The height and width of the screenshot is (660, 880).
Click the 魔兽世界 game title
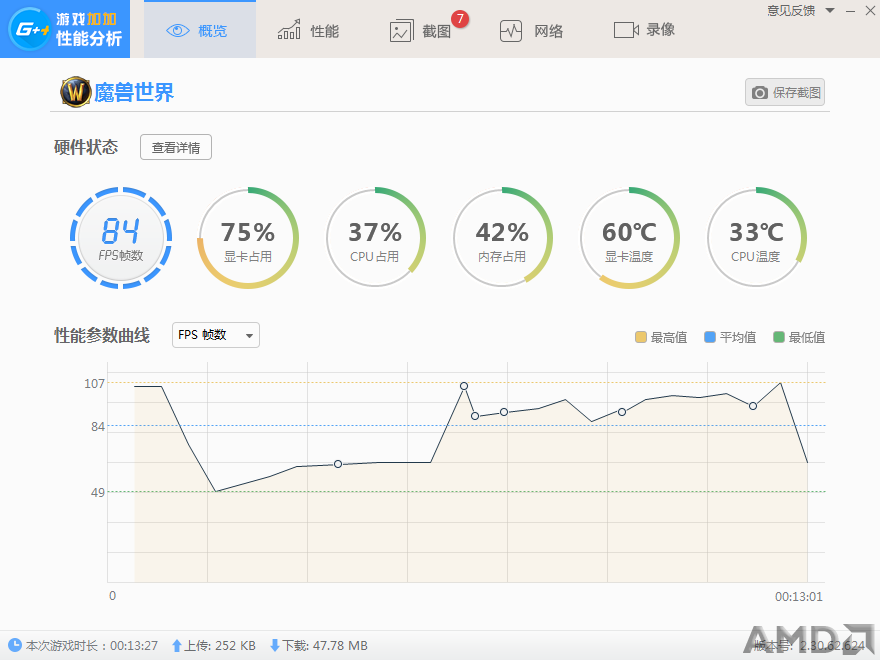tap(134, 92)
